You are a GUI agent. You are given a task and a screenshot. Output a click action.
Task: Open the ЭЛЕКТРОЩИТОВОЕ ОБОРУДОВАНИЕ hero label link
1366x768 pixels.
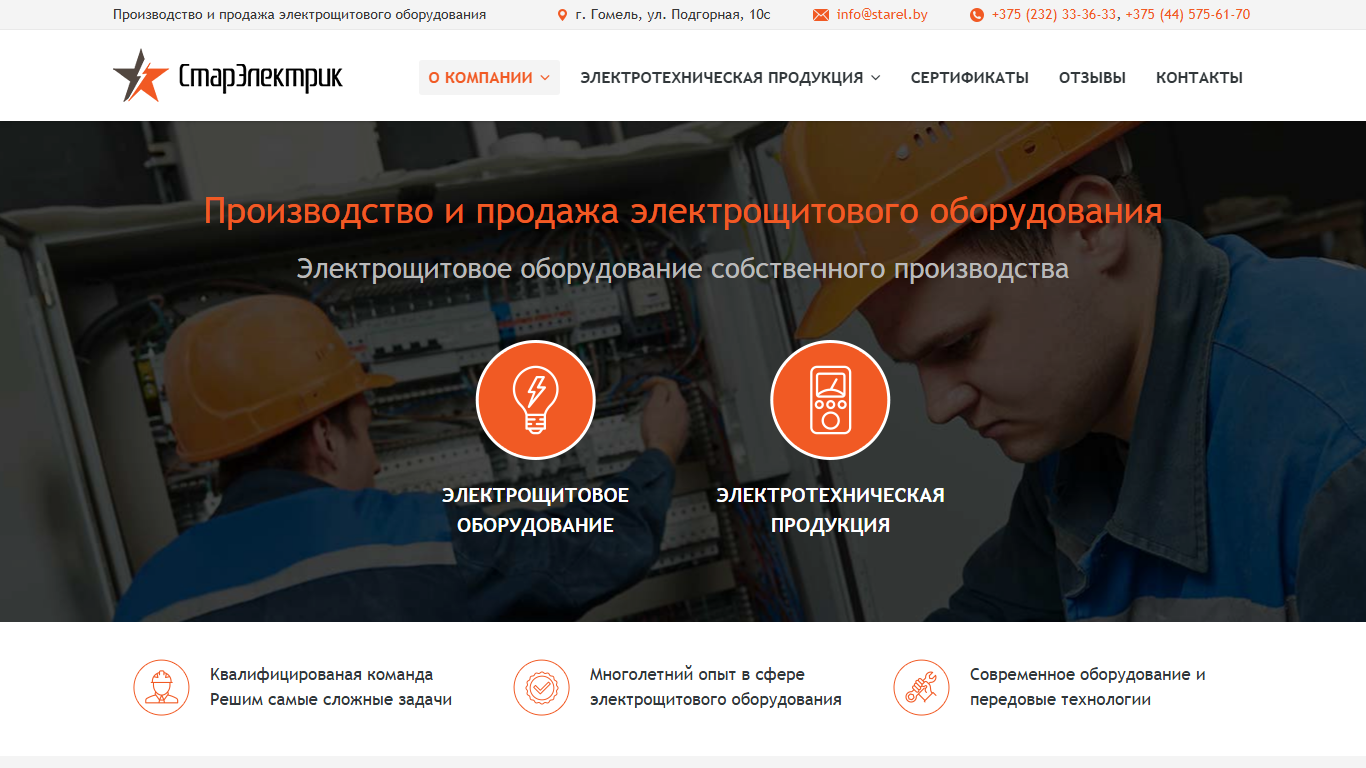click(x=535, y=510)
